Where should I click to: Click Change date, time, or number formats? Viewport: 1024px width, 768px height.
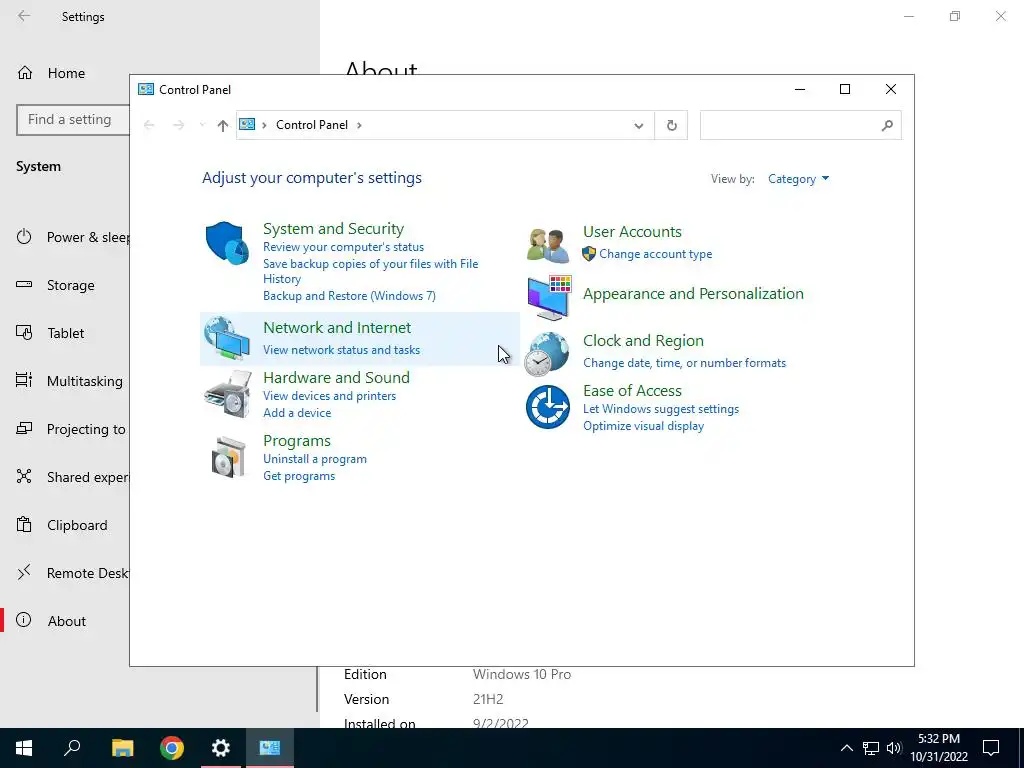click(x=684, y=363)
